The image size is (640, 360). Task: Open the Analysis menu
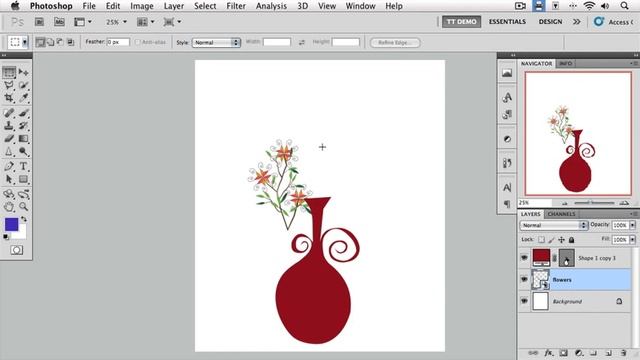[271, 6]
